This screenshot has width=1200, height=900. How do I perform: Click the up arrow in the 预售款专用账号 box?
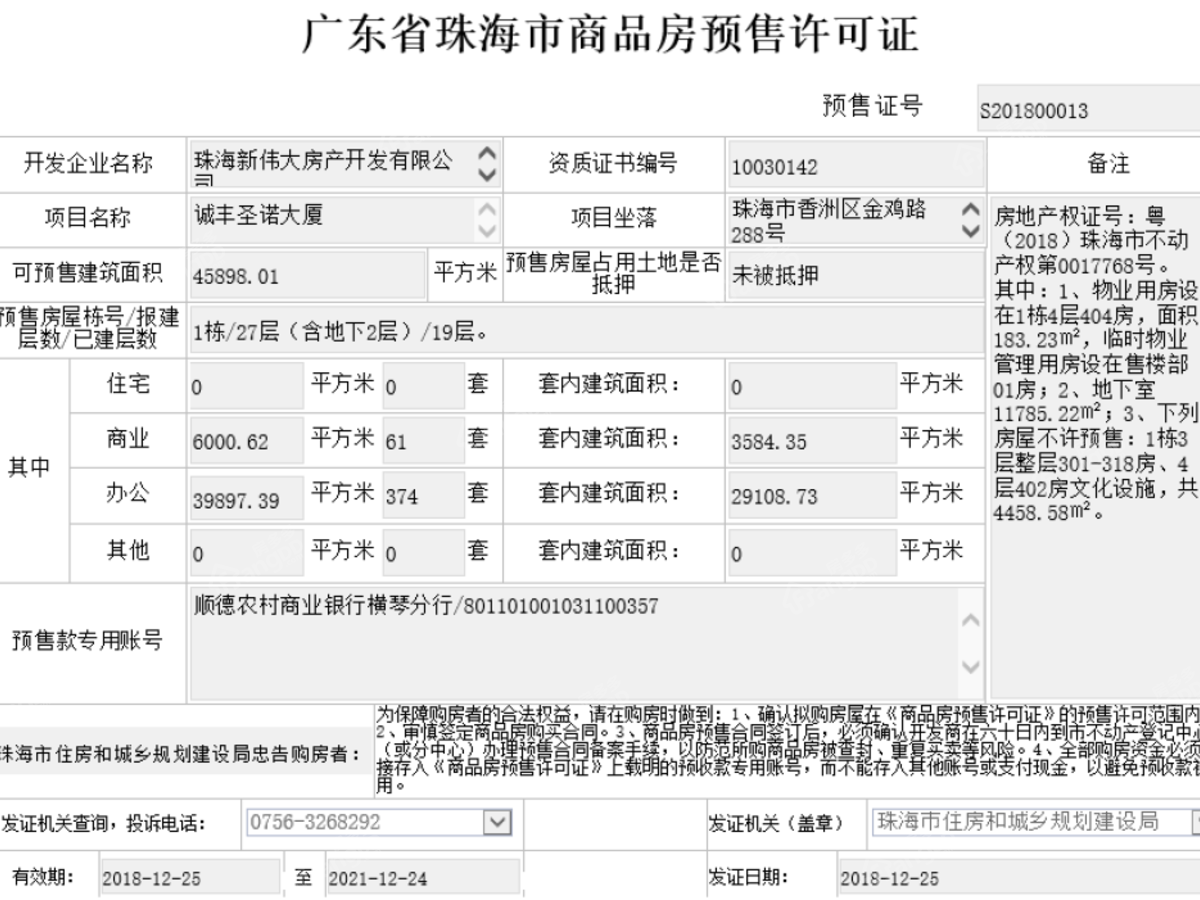970,621
